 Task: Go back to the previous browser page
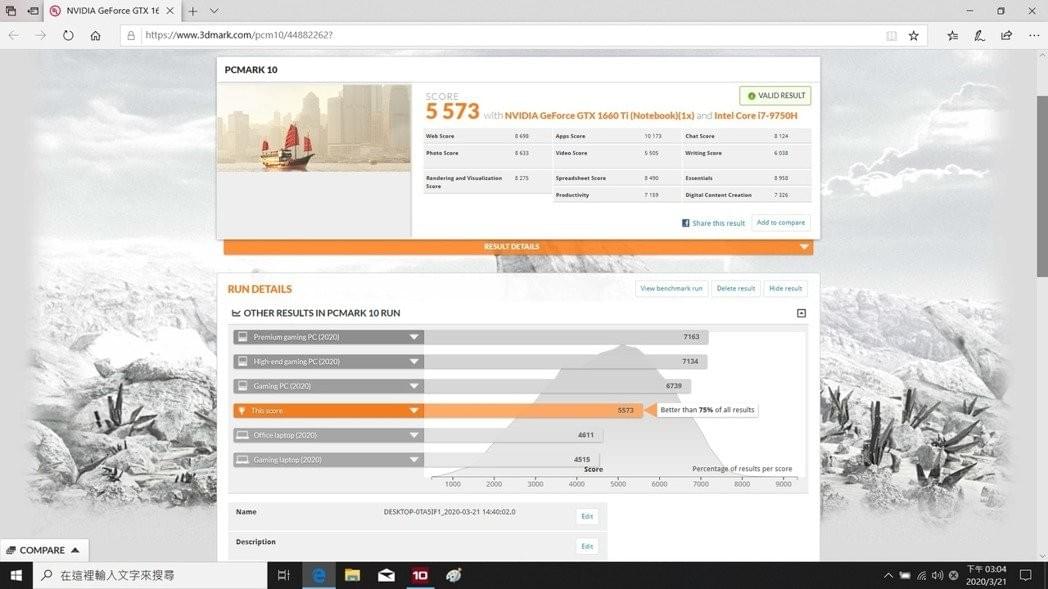[14, 35]
